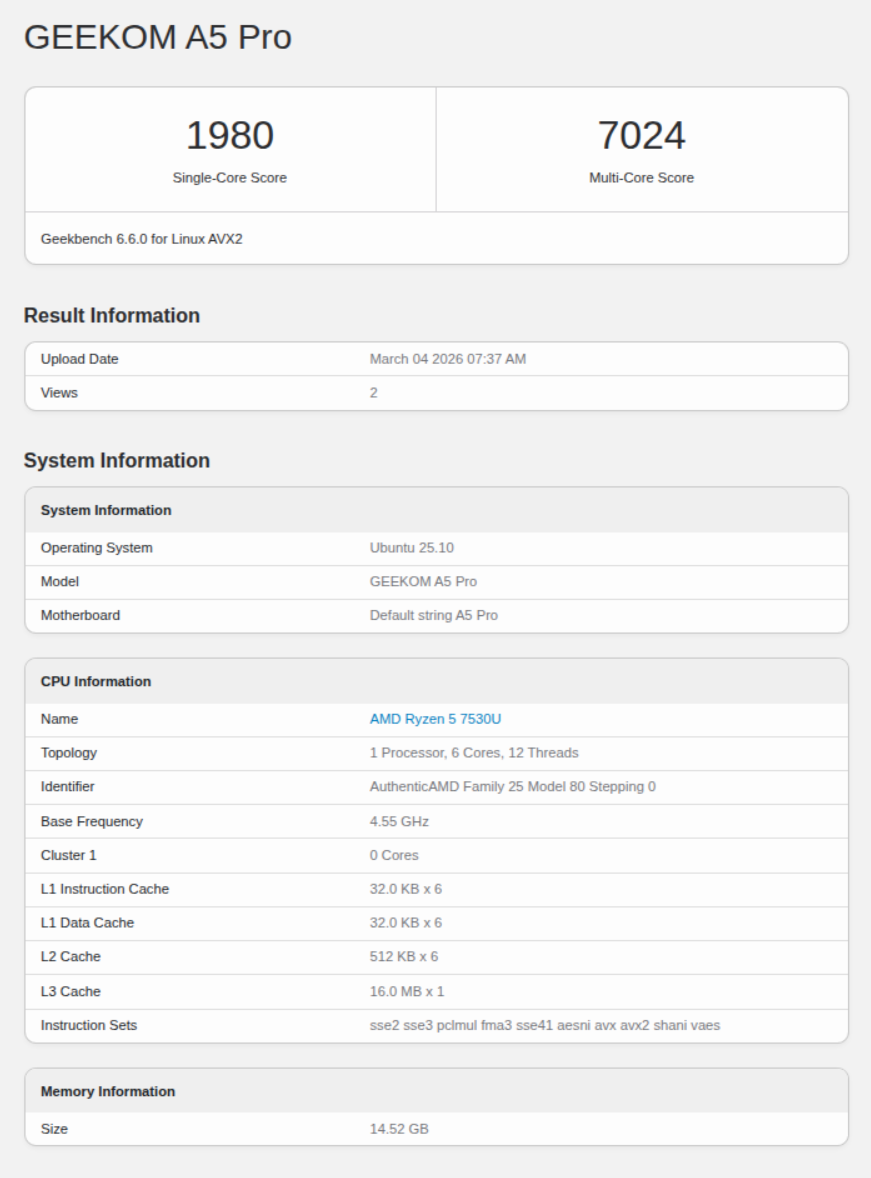Click the Views row label

pyautogui.click(x=59, y=393)
